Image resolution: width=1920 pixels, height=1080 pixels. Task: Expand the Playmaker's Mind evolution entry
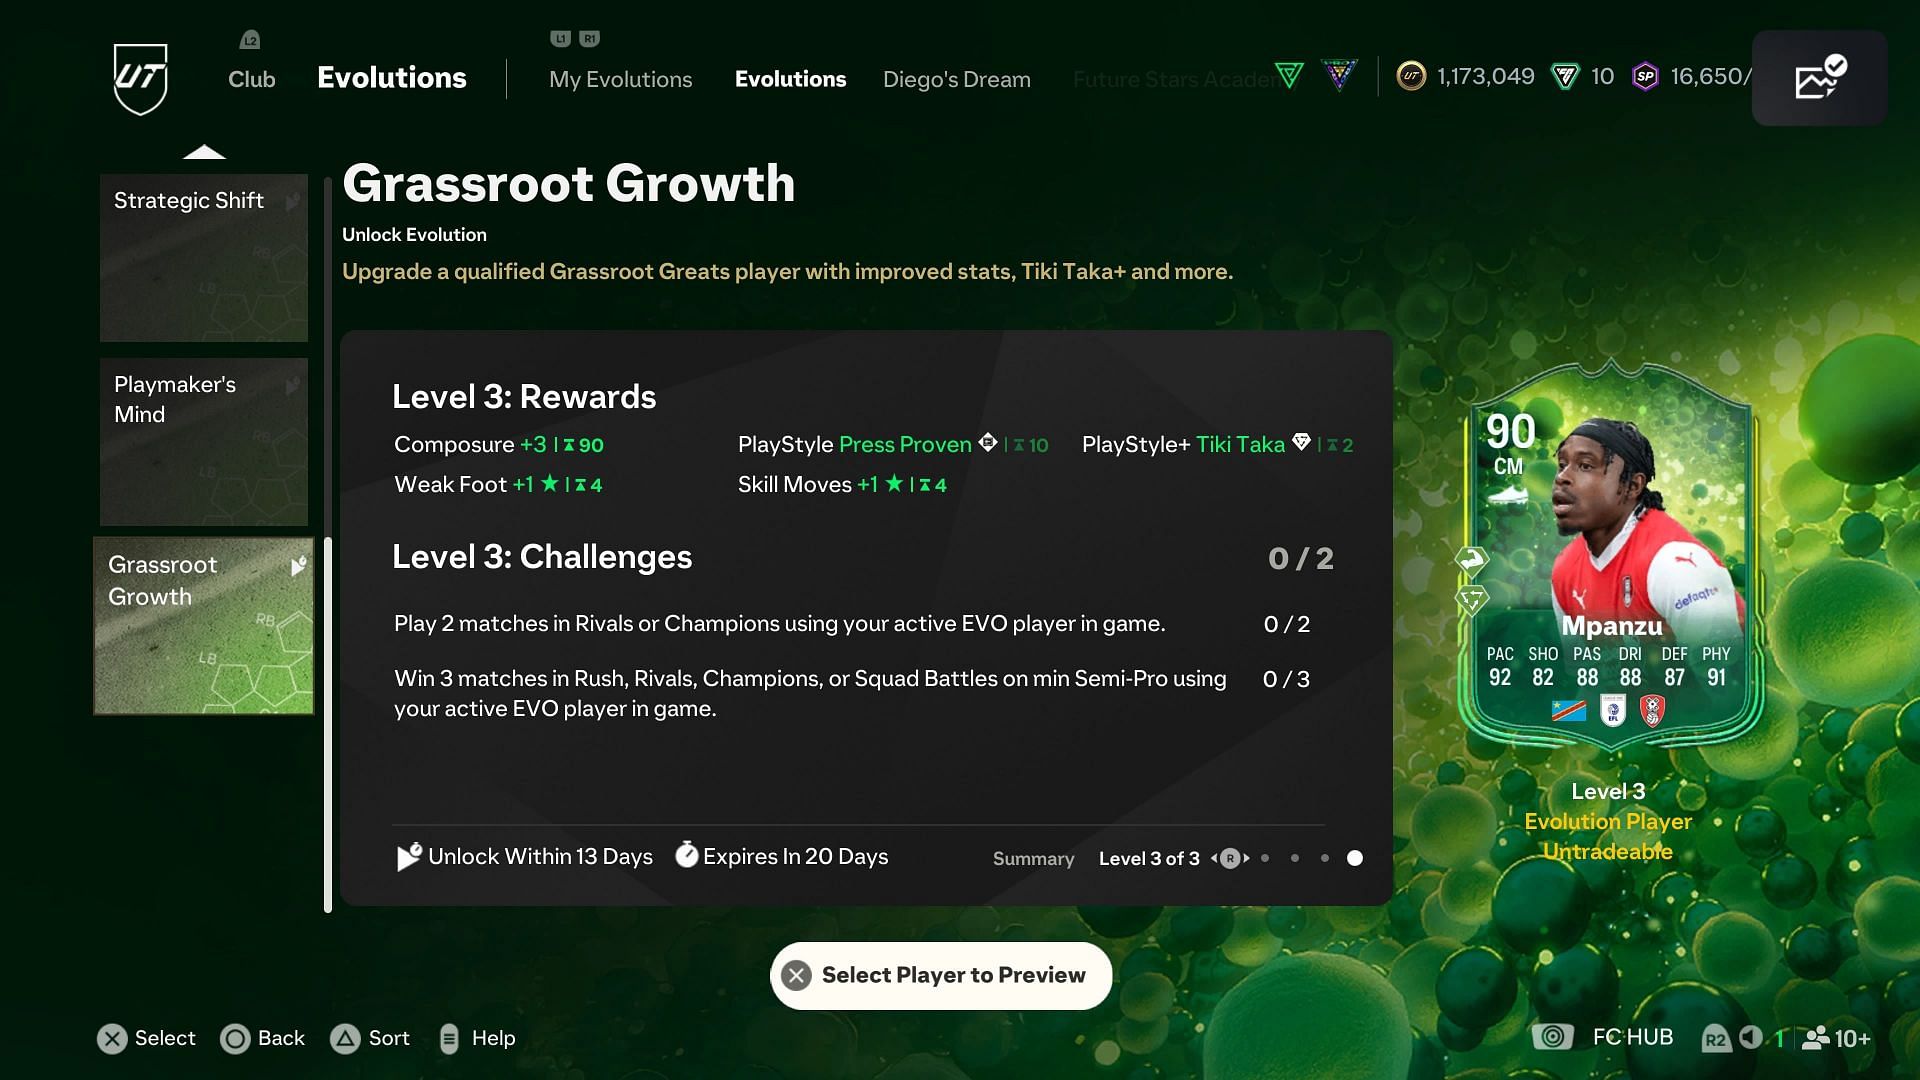click(203, 442)
